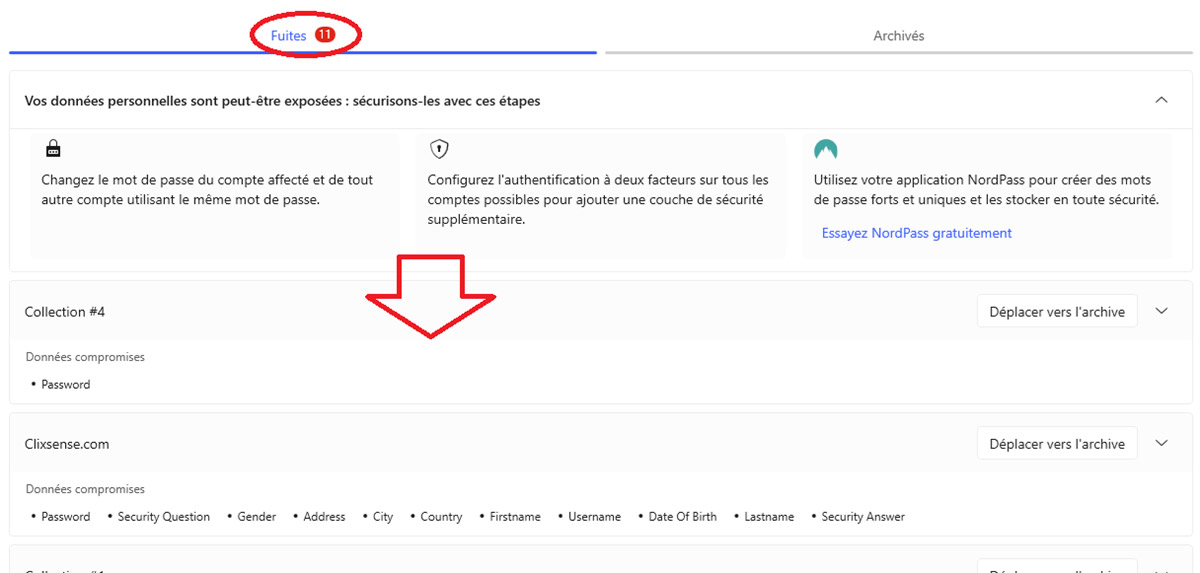Screen dimensions: 1200x573
Task: Open the Archivés tab
Action: click(898, 35)
